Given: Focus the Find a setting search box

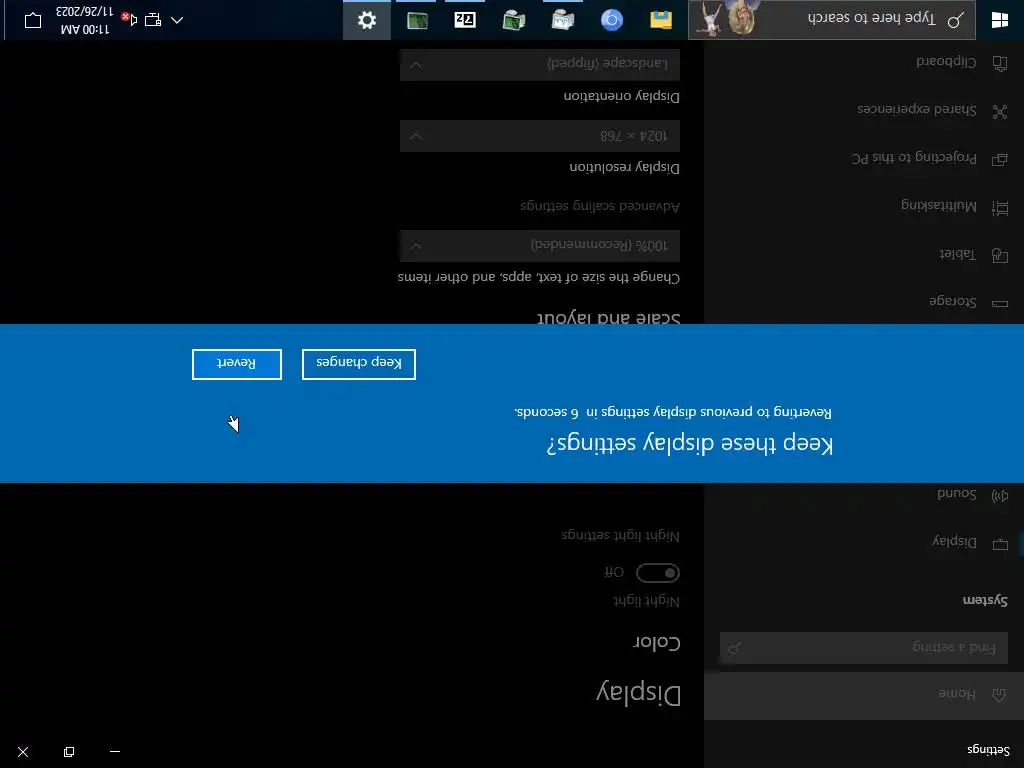Looking at the screenshot, I should point(863,648).
